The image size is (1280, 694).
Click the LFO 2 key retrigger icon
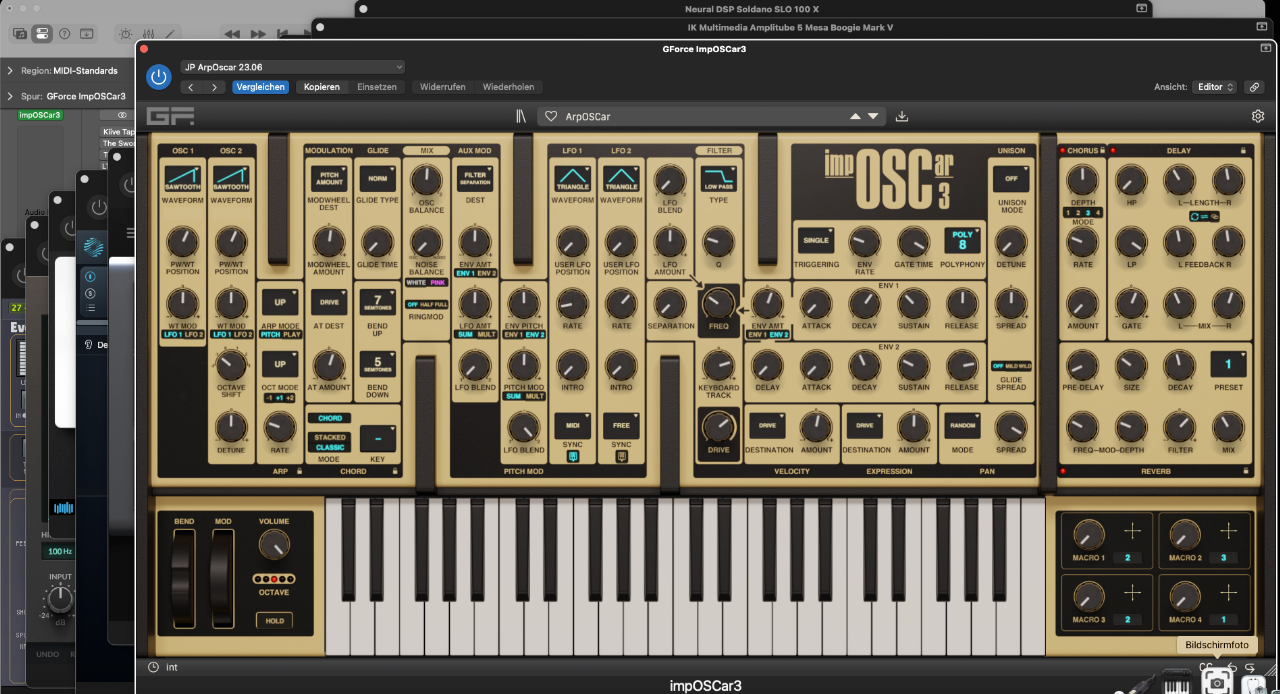tap(621, 456)
